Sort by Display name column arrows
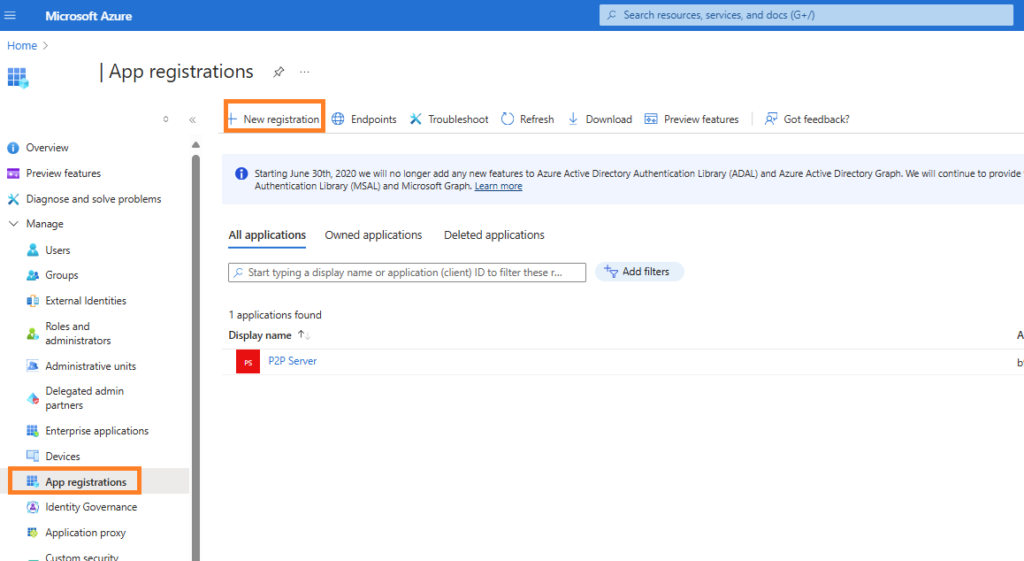Viewport: 1024px width, 561px height. 304,335
